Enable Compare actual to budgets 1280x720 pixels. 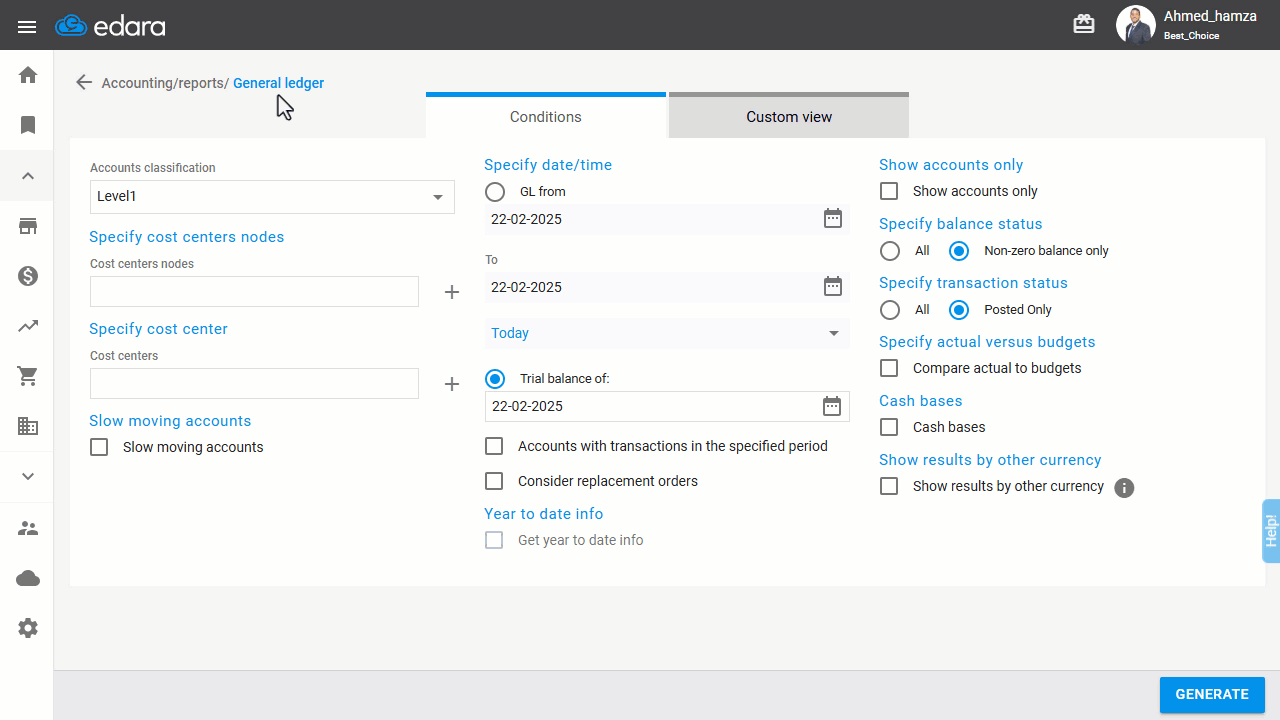click(x=889, y=368)
